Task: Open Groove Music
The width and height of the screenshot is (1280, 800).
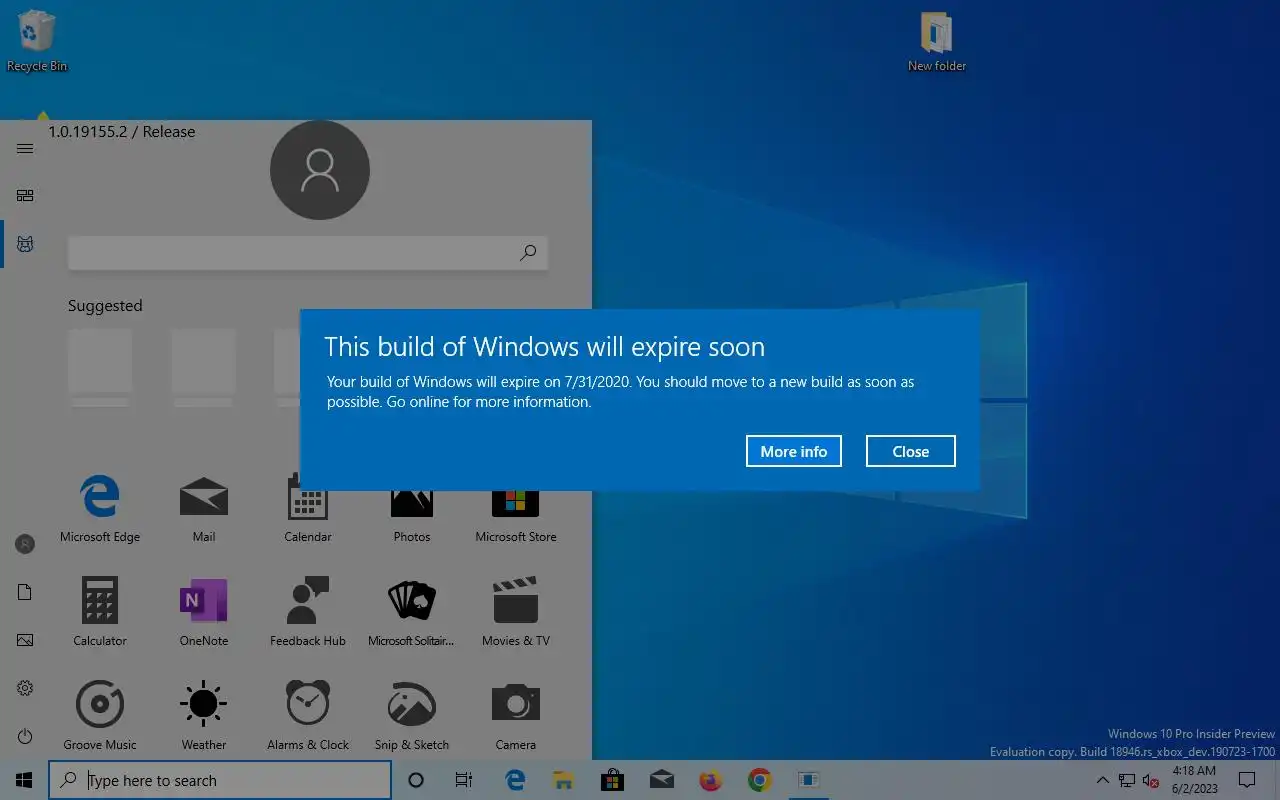Action: (100, 716)
